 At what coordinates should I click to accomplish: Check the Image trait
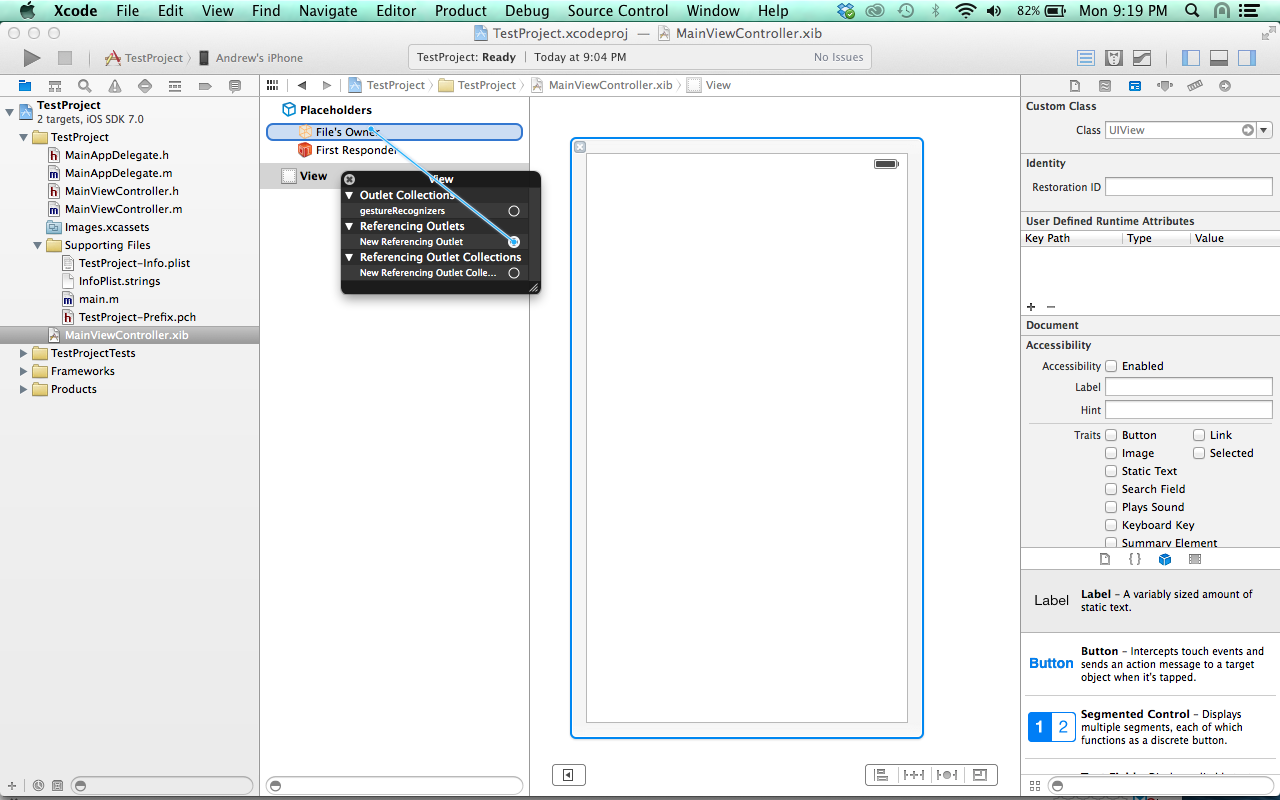1111,453
